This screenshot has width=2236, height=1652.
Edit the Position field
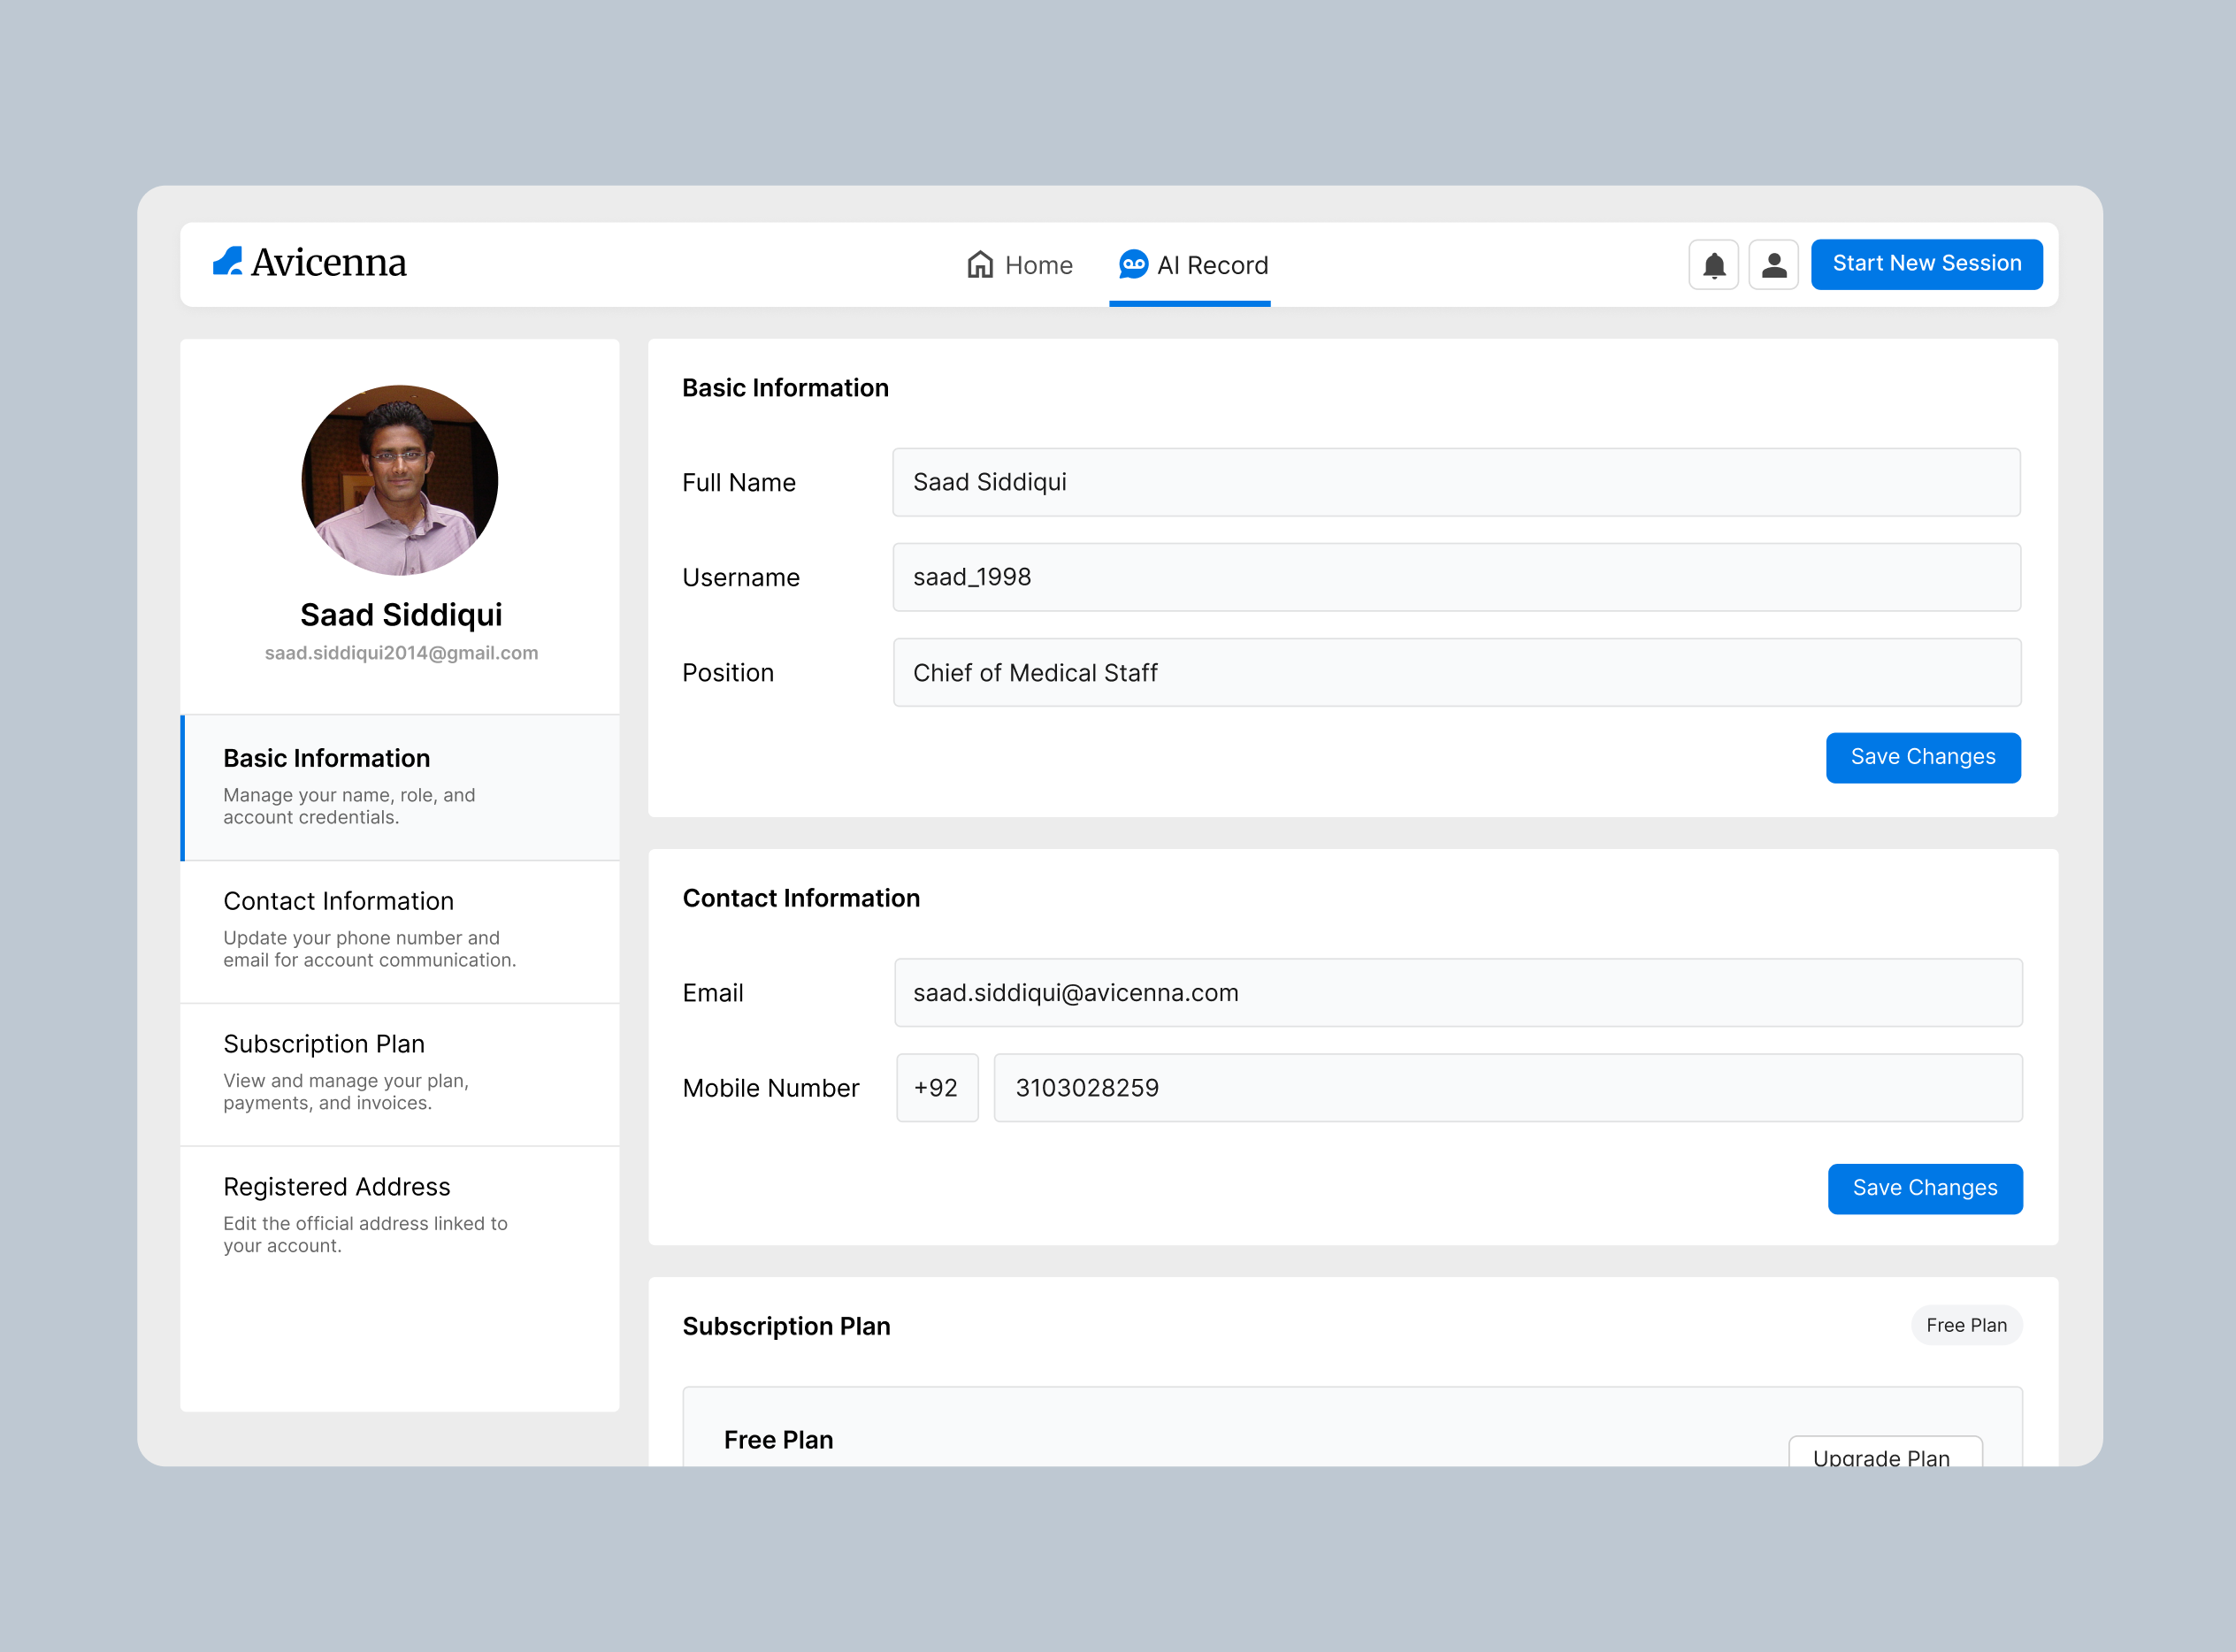tap(1456, 672)
